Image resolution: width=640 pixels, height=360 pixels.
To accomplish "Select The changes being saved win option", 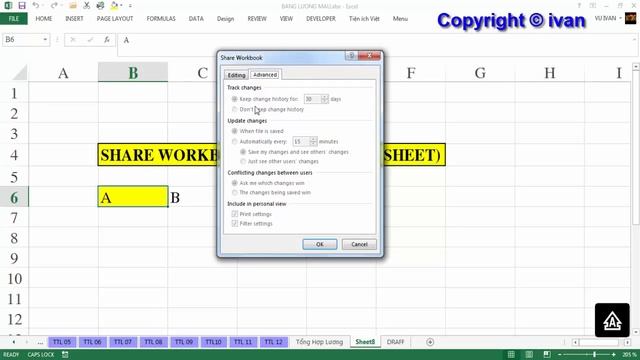I will tap(234, 193).
